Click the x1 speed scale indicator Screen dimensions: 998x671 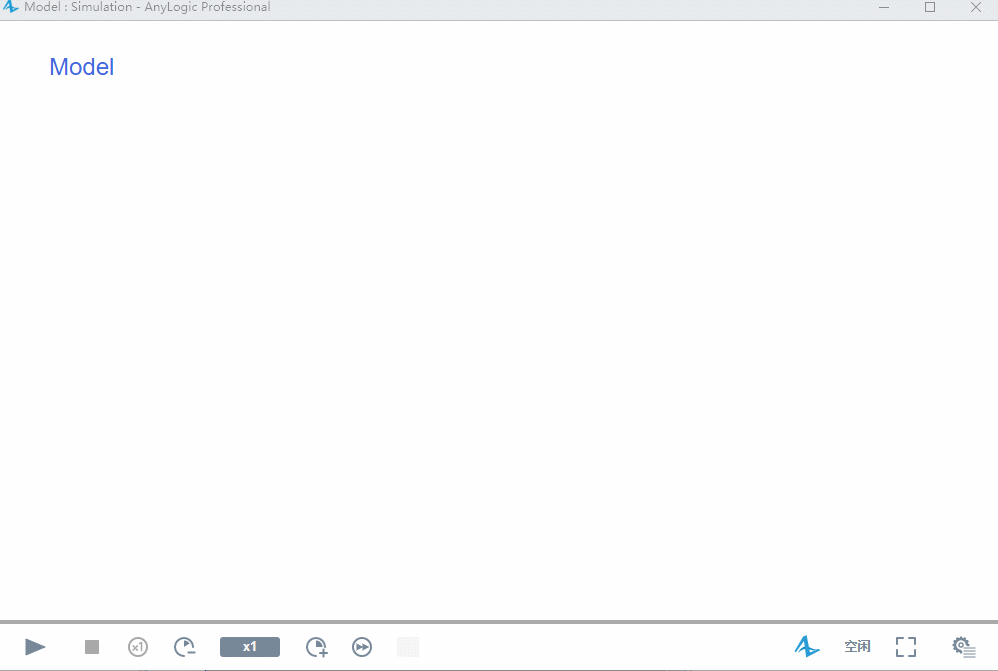point(250,647)
